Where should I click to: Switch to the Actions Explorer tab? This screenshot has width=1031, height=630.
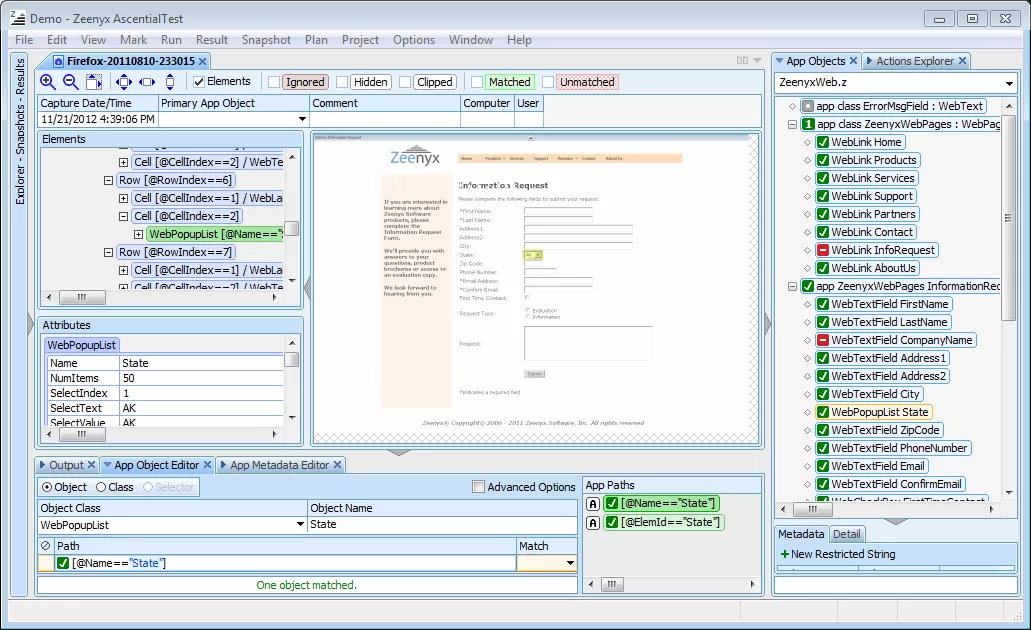click(x=915, y=61)
